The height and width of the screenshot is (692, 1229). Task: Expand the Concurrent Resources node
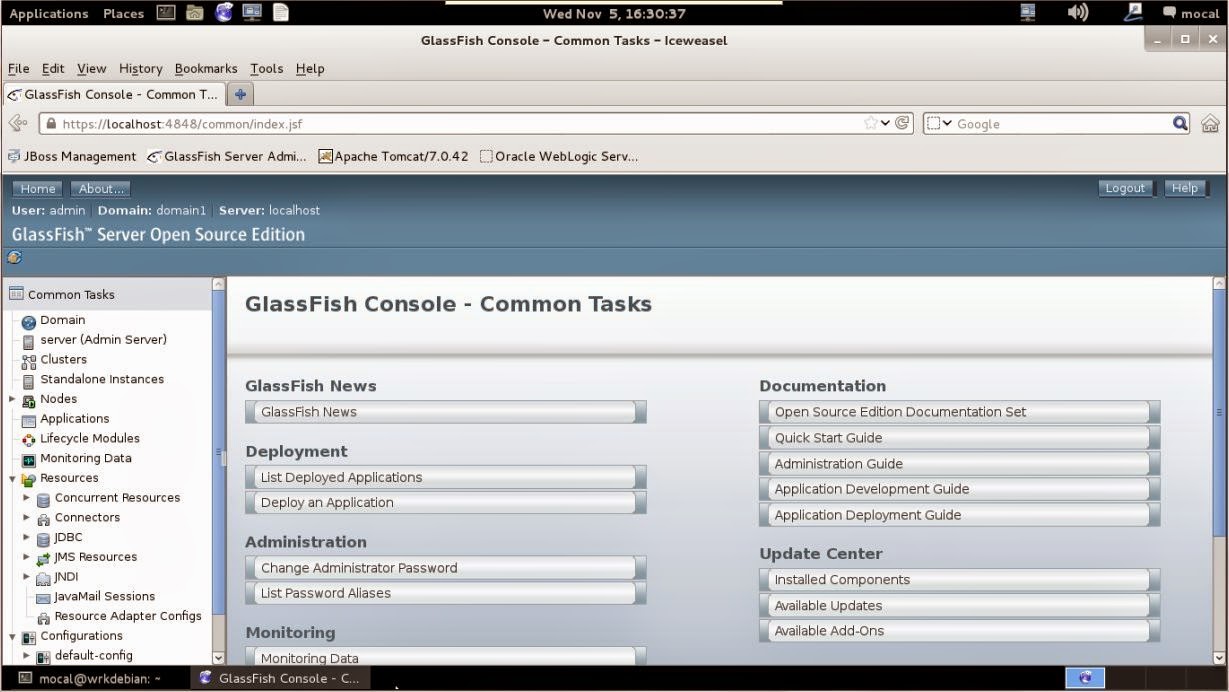[x=27, y=497]
